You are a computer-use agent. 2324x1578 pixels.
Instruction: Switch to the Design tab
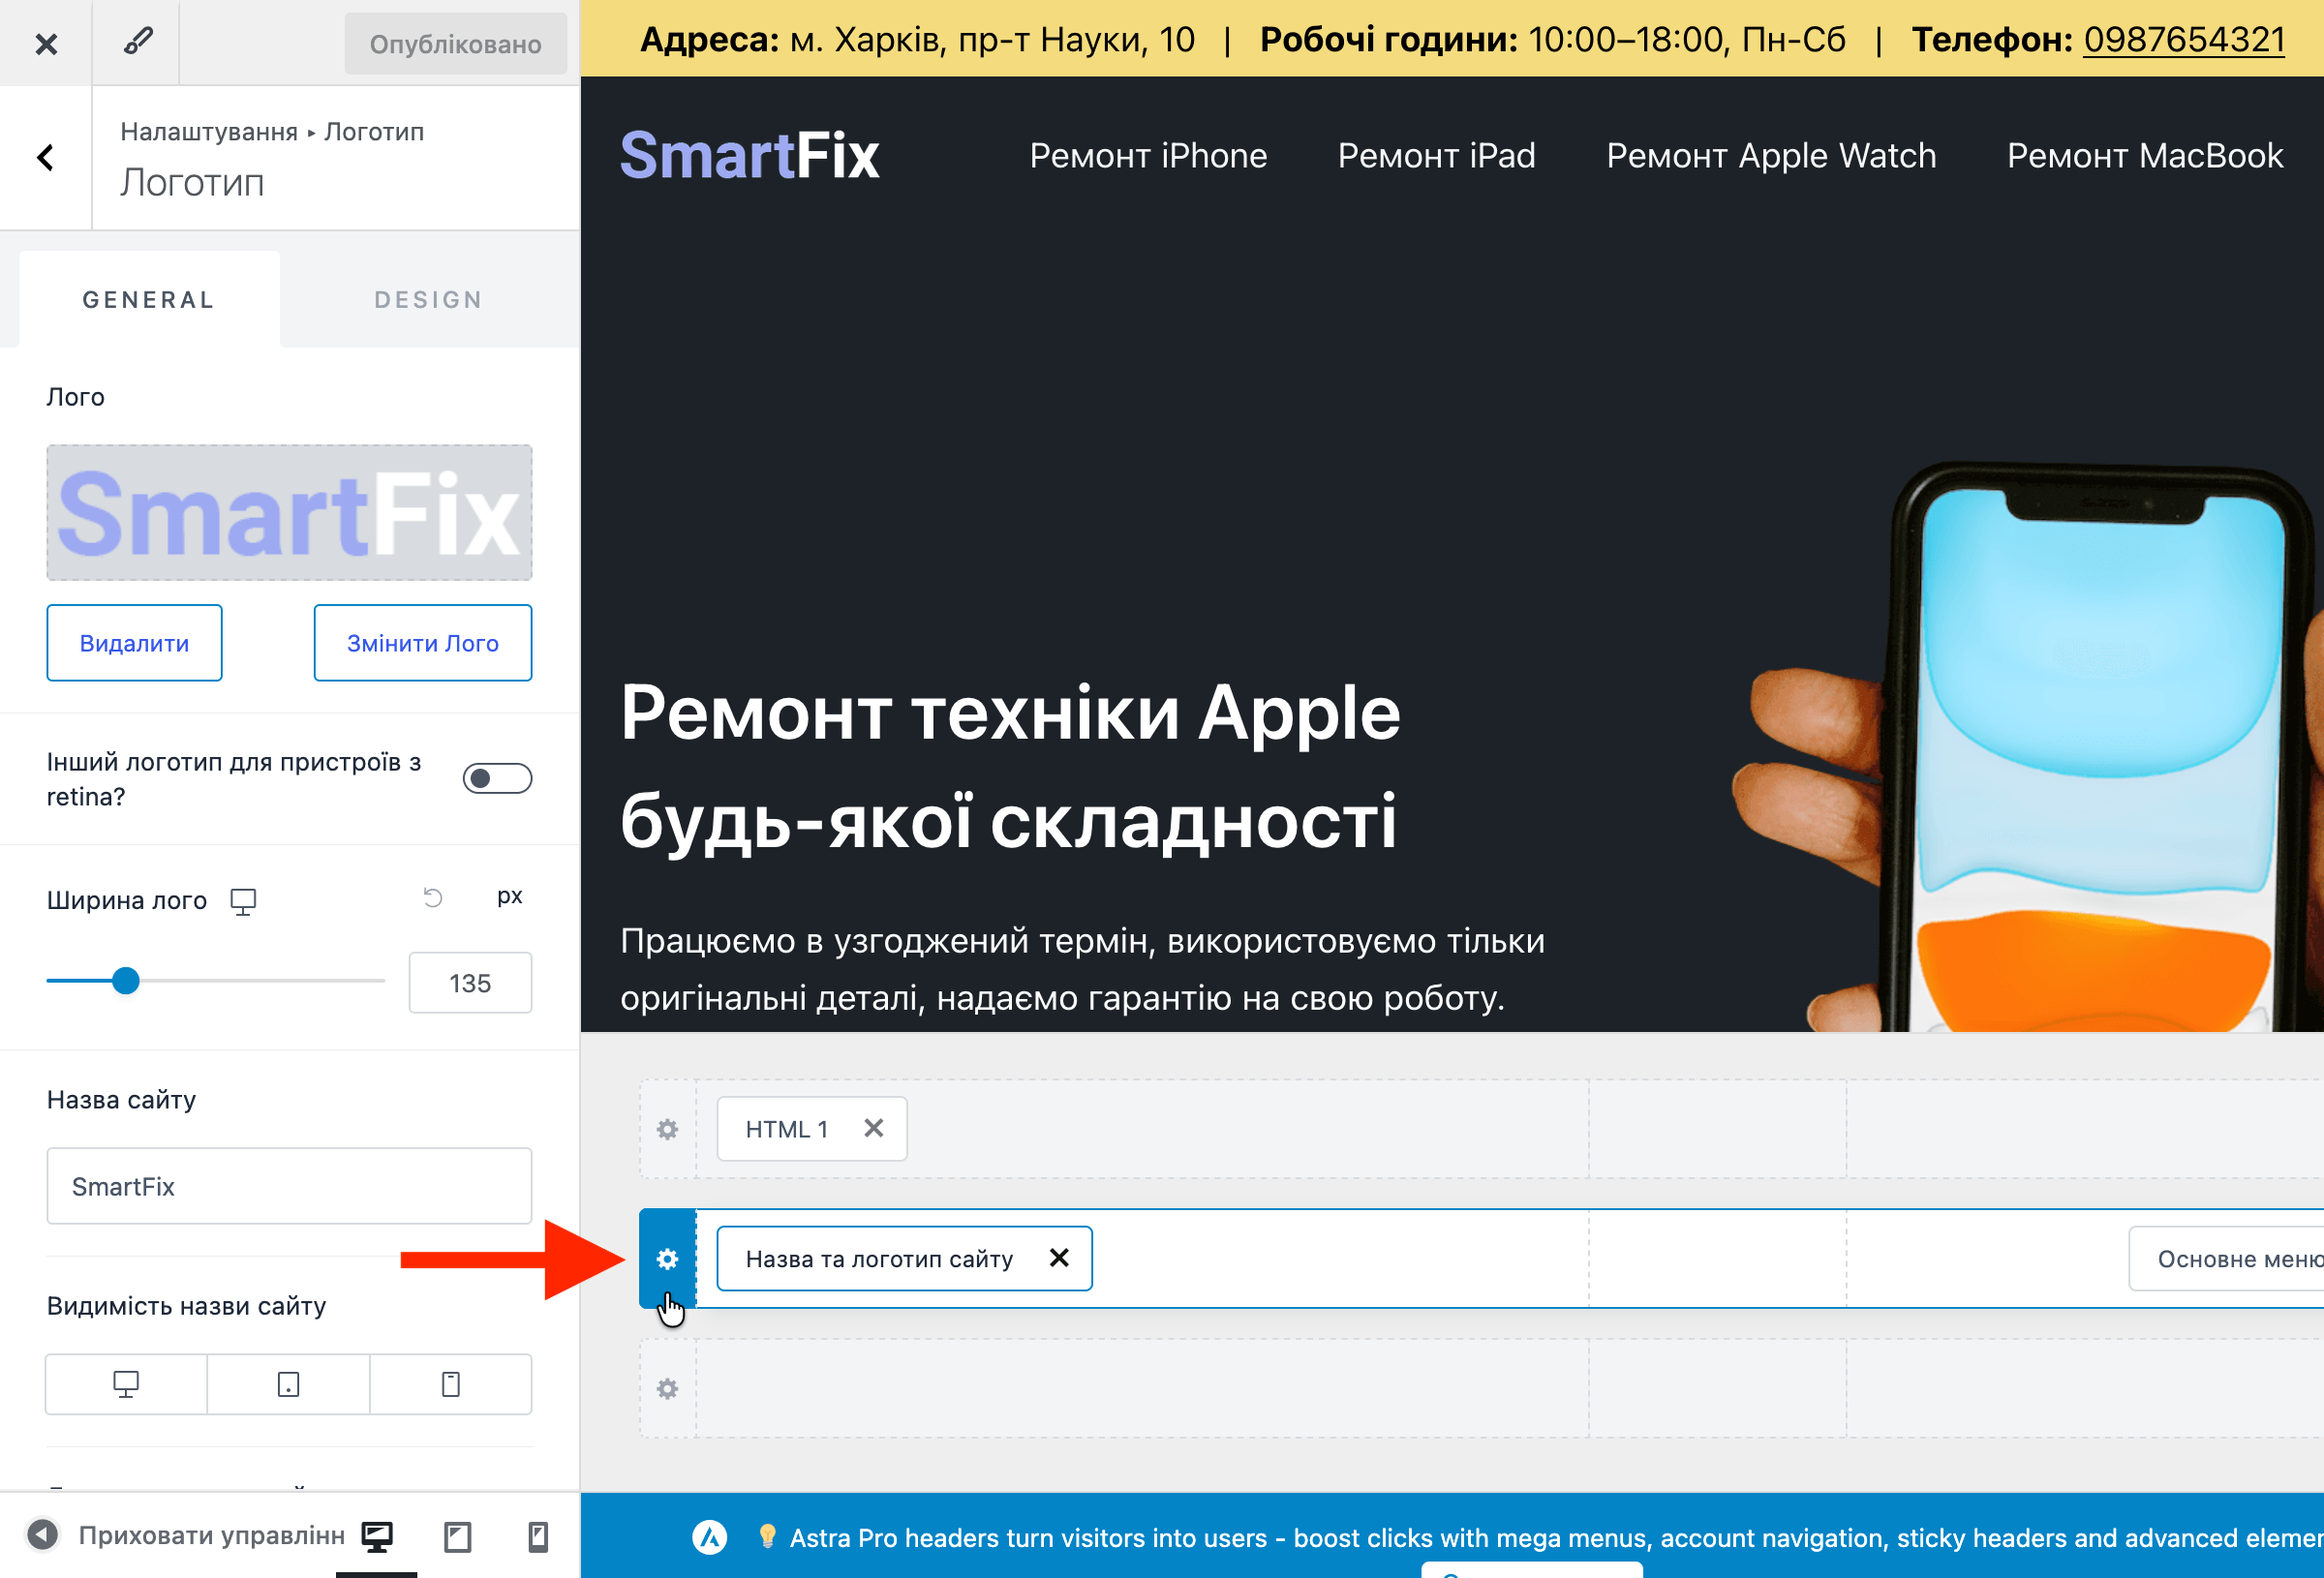tap(429, 299)
